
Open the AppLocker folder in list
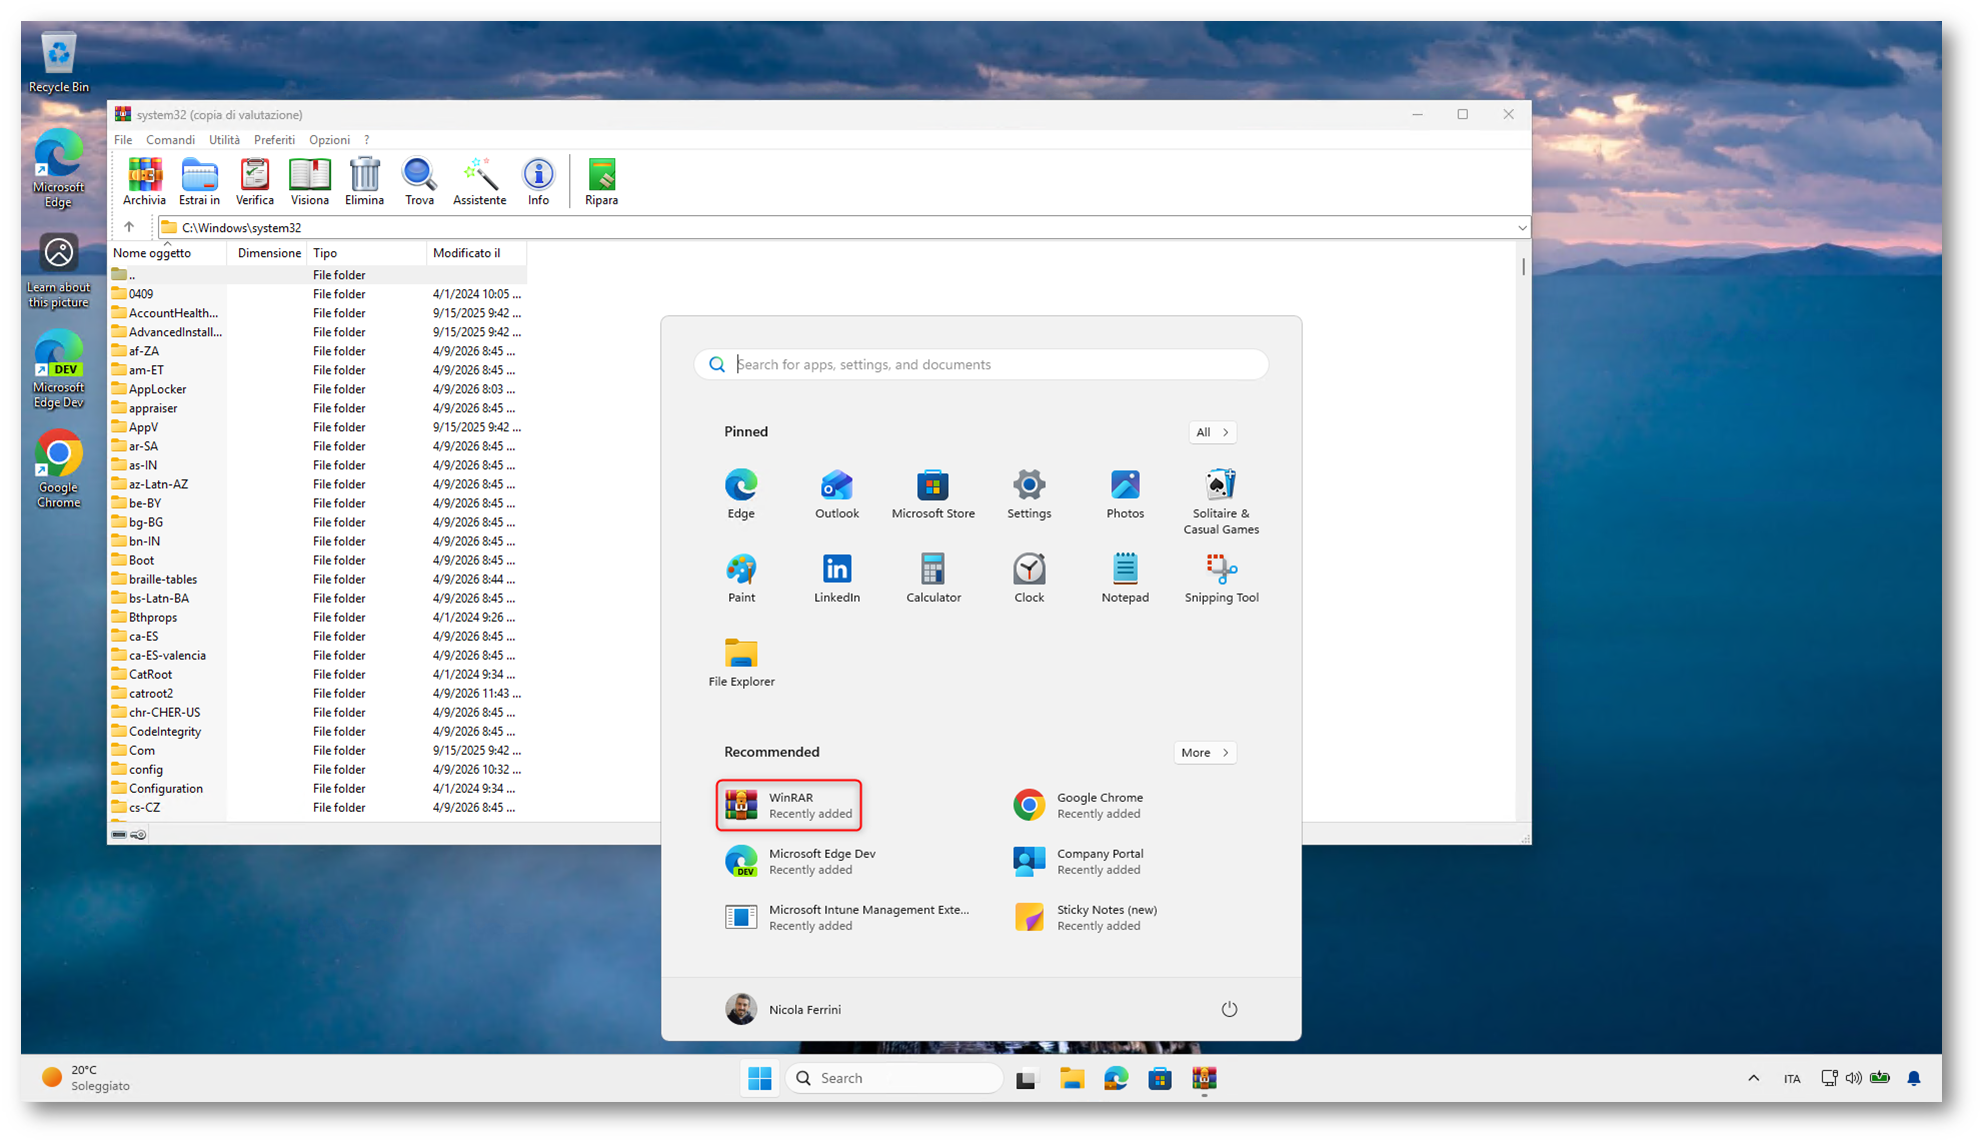(x=157, y=389)
